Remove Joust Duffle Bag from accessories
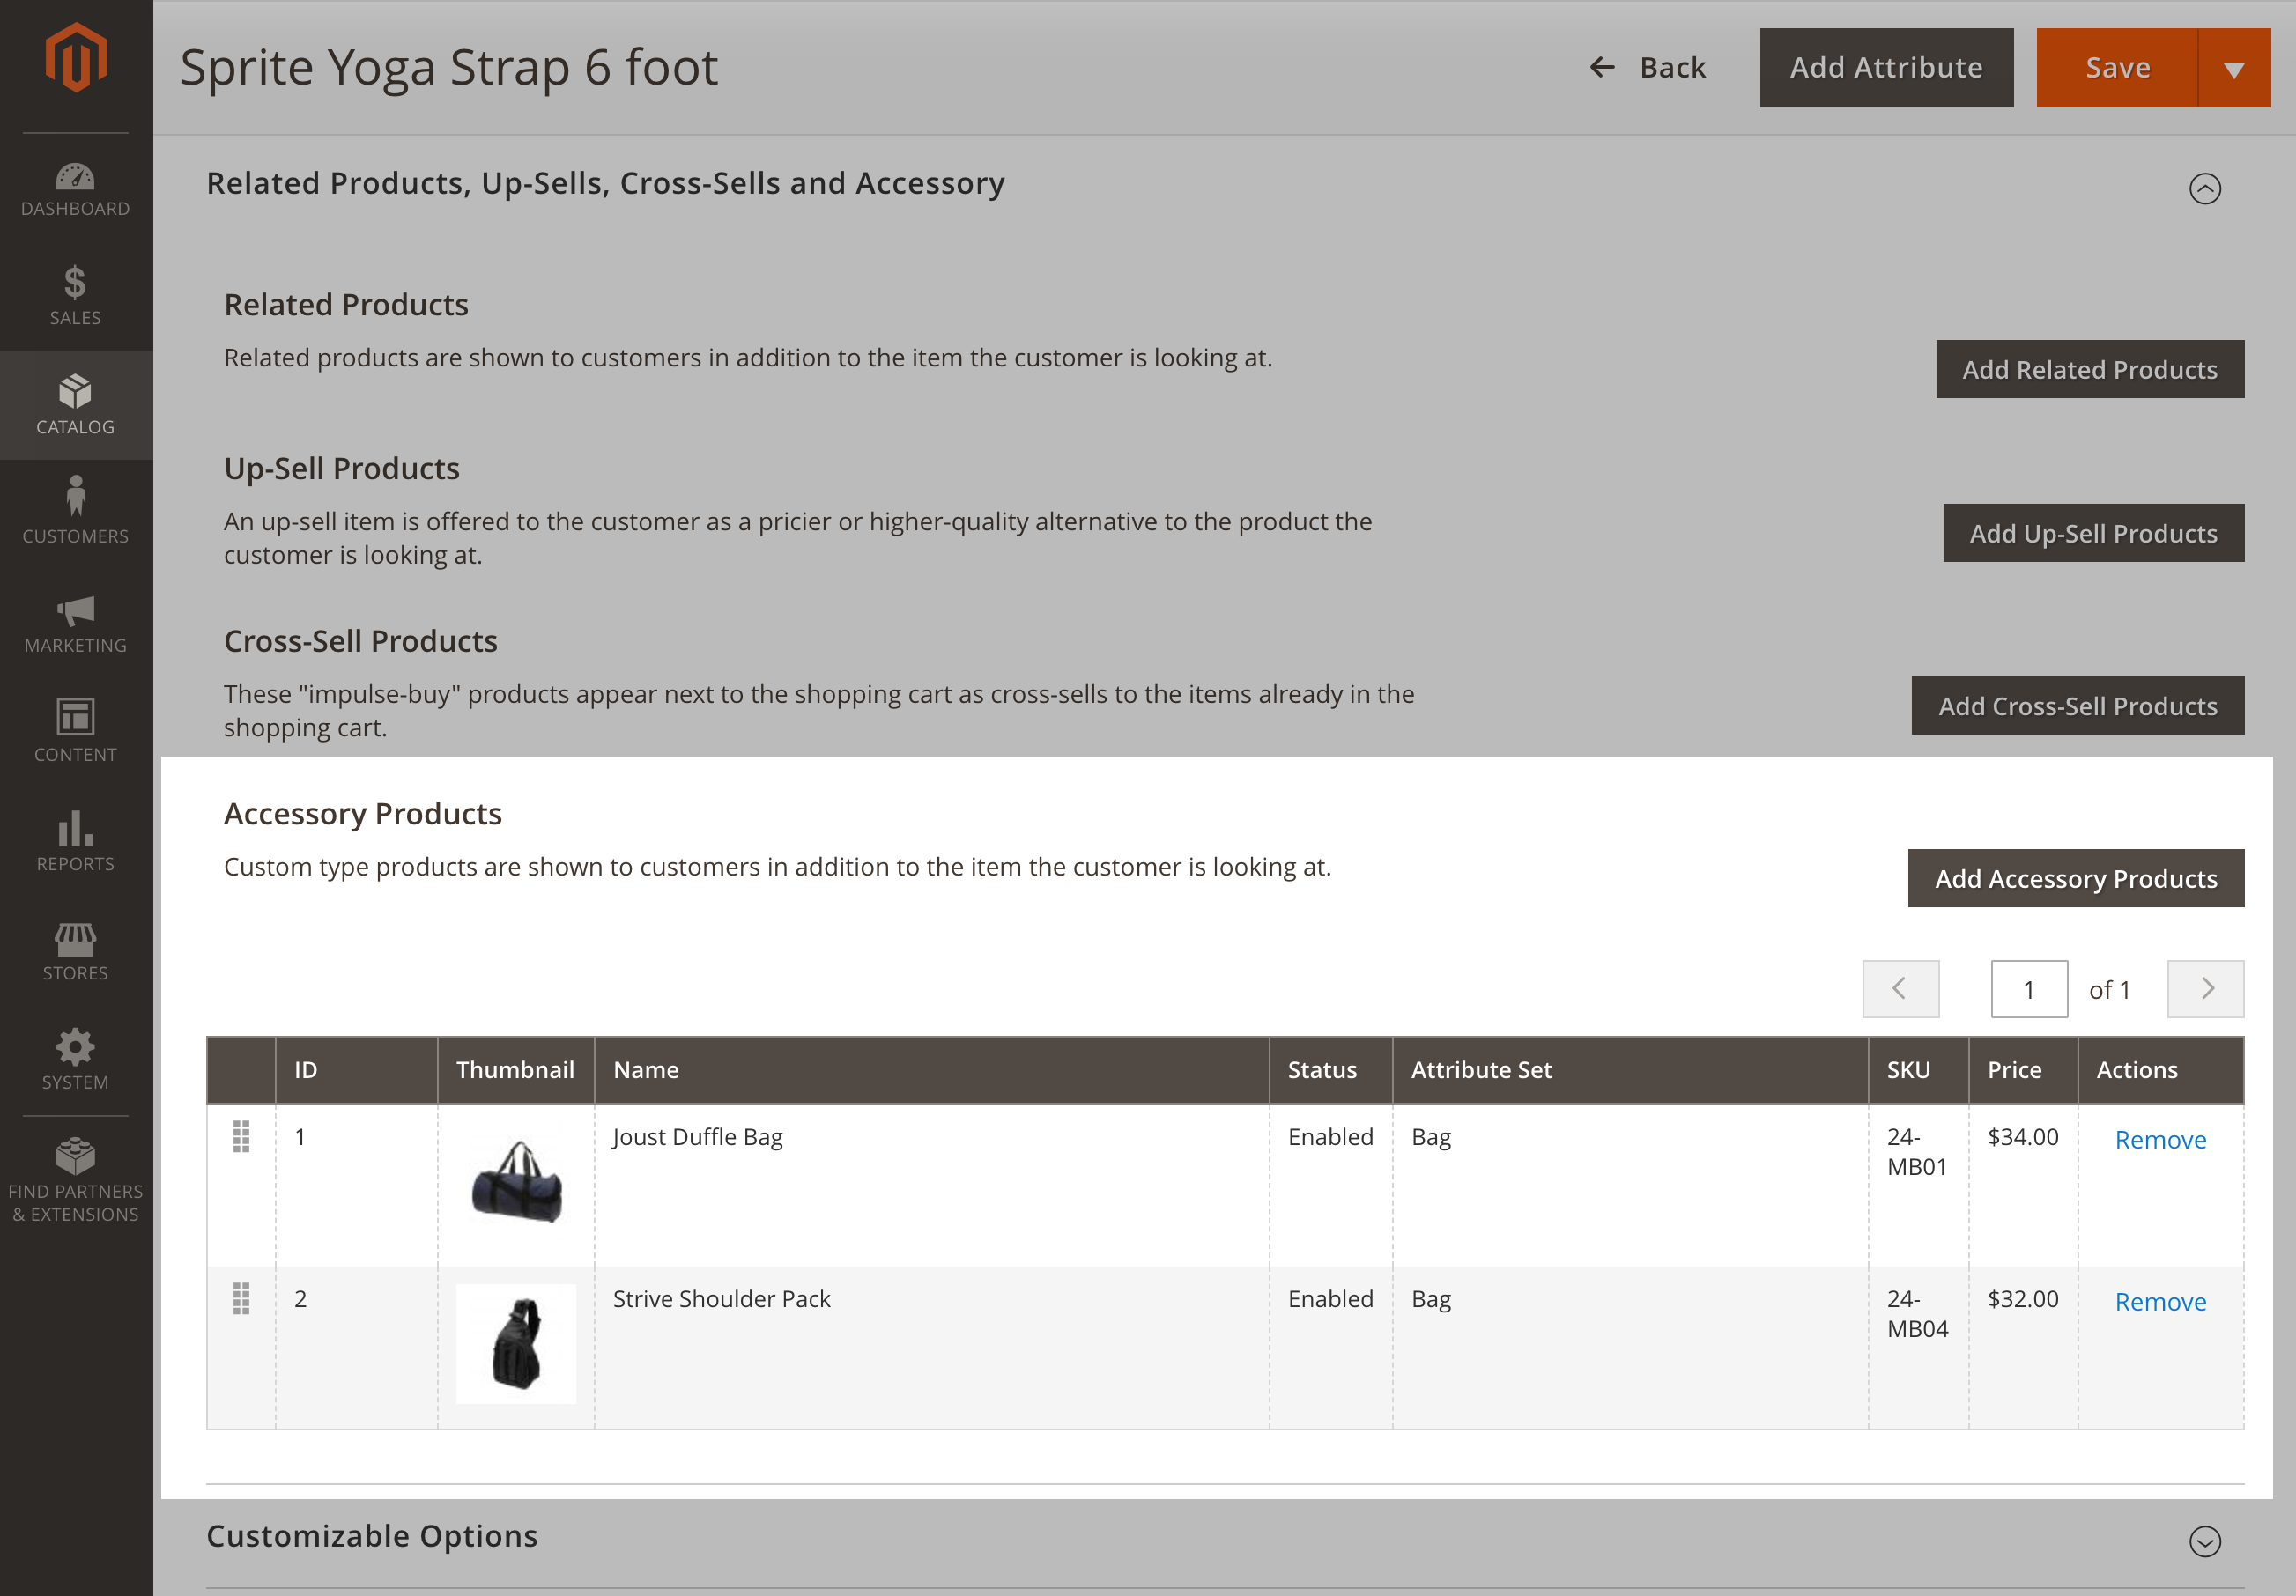Image resolution: width=2296 pixels, height=1596 pixels. (x=2162, y=1139)
